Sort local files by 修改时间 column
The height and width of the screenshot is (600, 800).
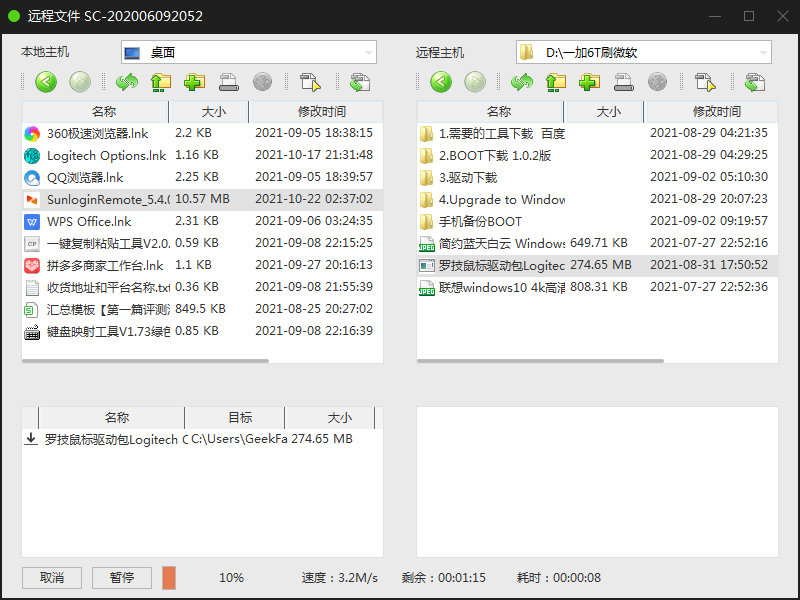(x=317, y=112)
